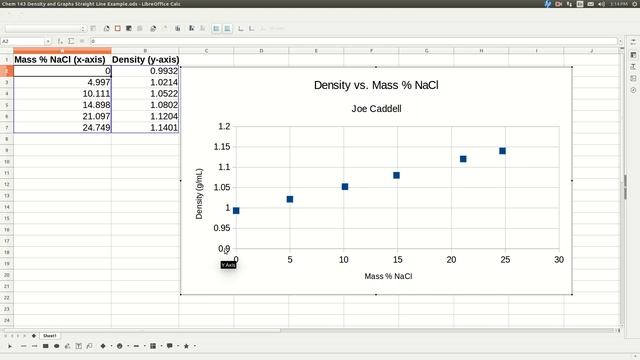Click the Chart Wall icon
The width and height of the screenshot is (640, 360).
tap(129, 28)
